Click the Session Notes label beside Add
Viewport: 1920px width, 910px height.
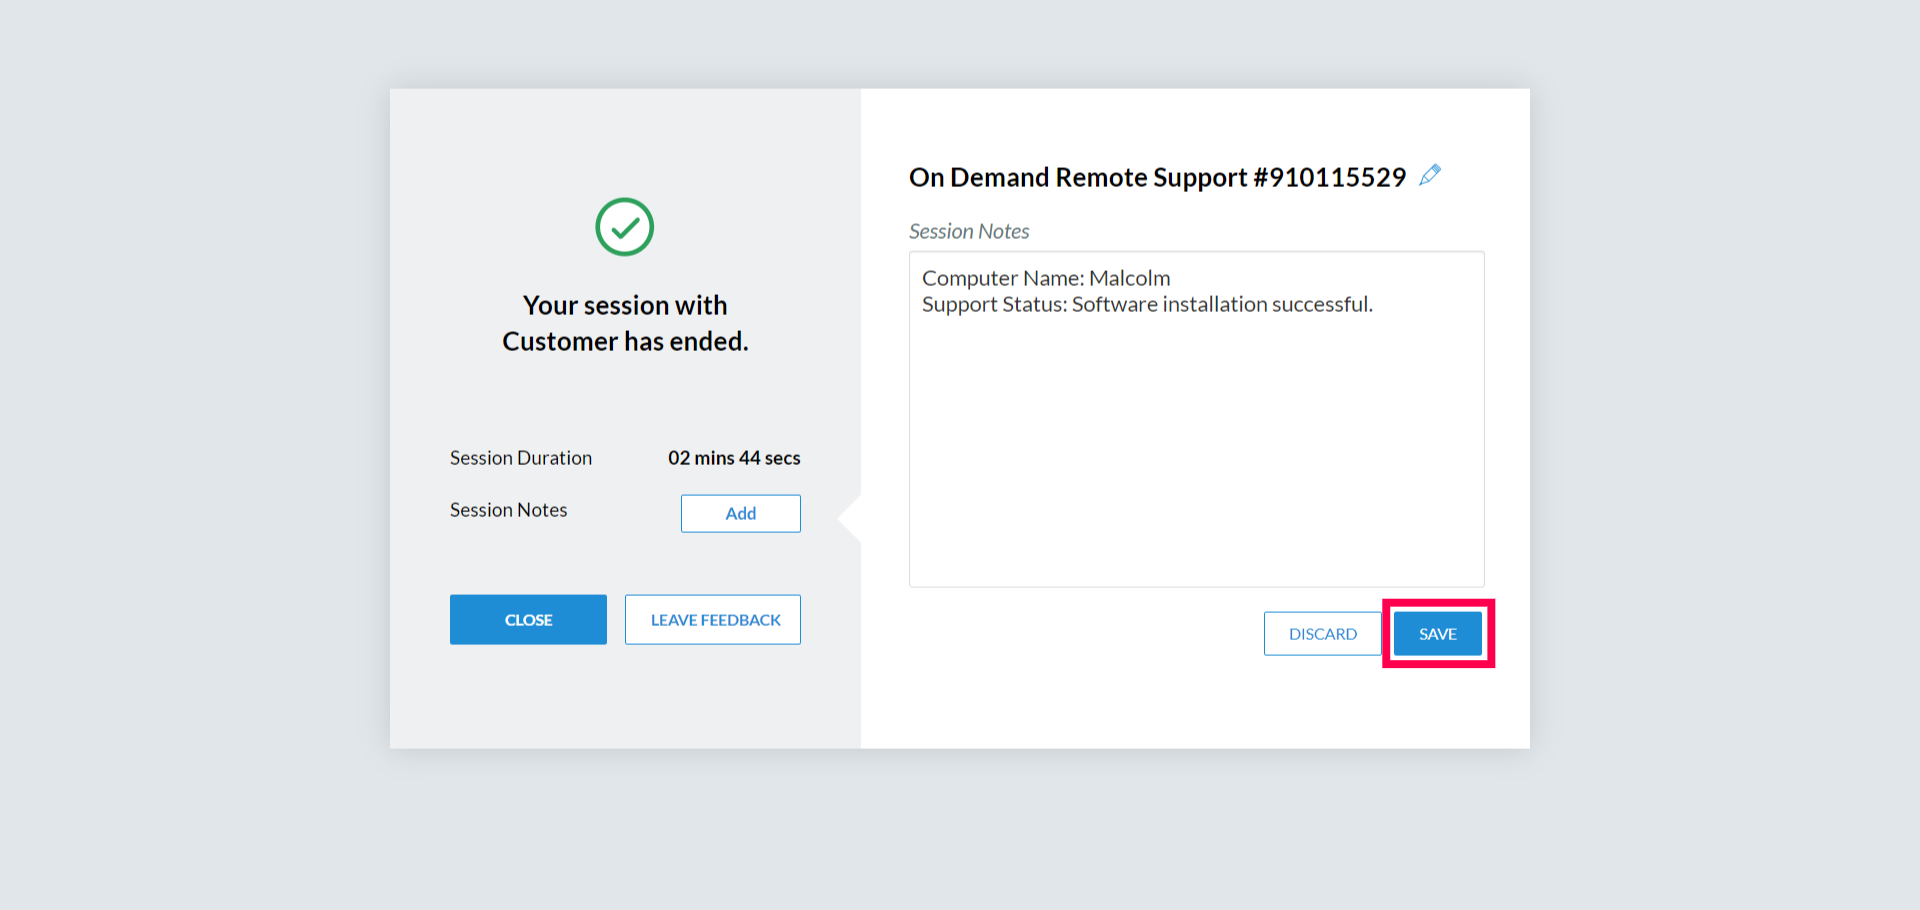[508, 510]
